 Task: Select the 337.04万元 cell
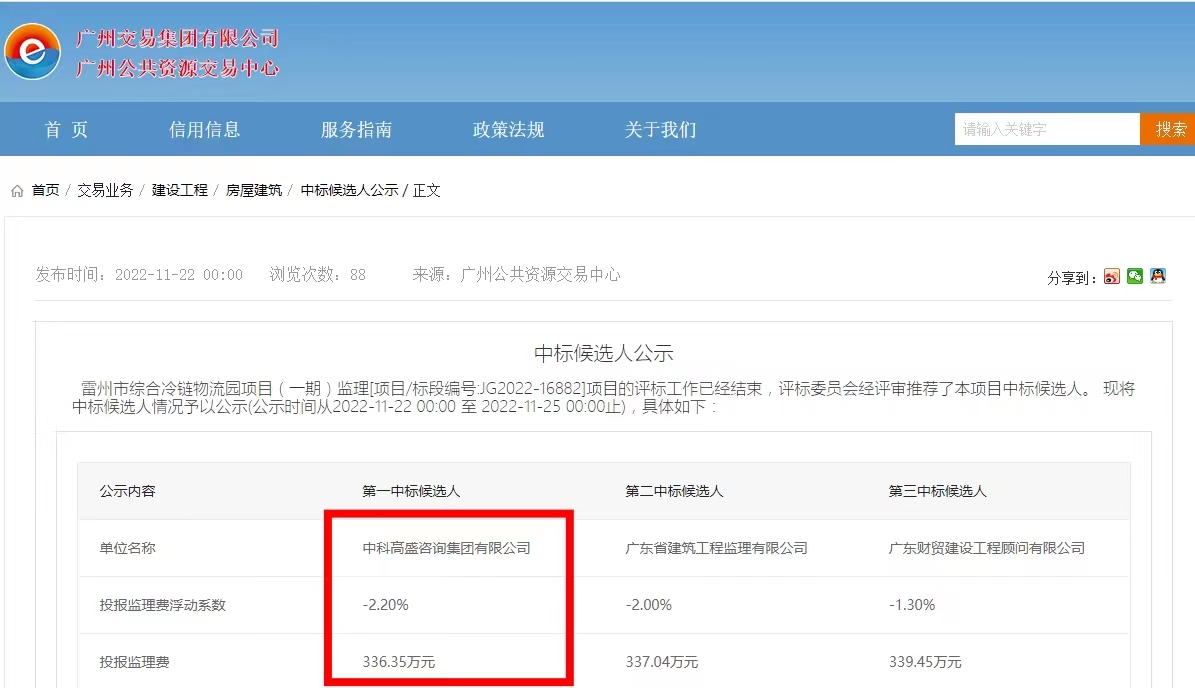click(x=662, y=662)
